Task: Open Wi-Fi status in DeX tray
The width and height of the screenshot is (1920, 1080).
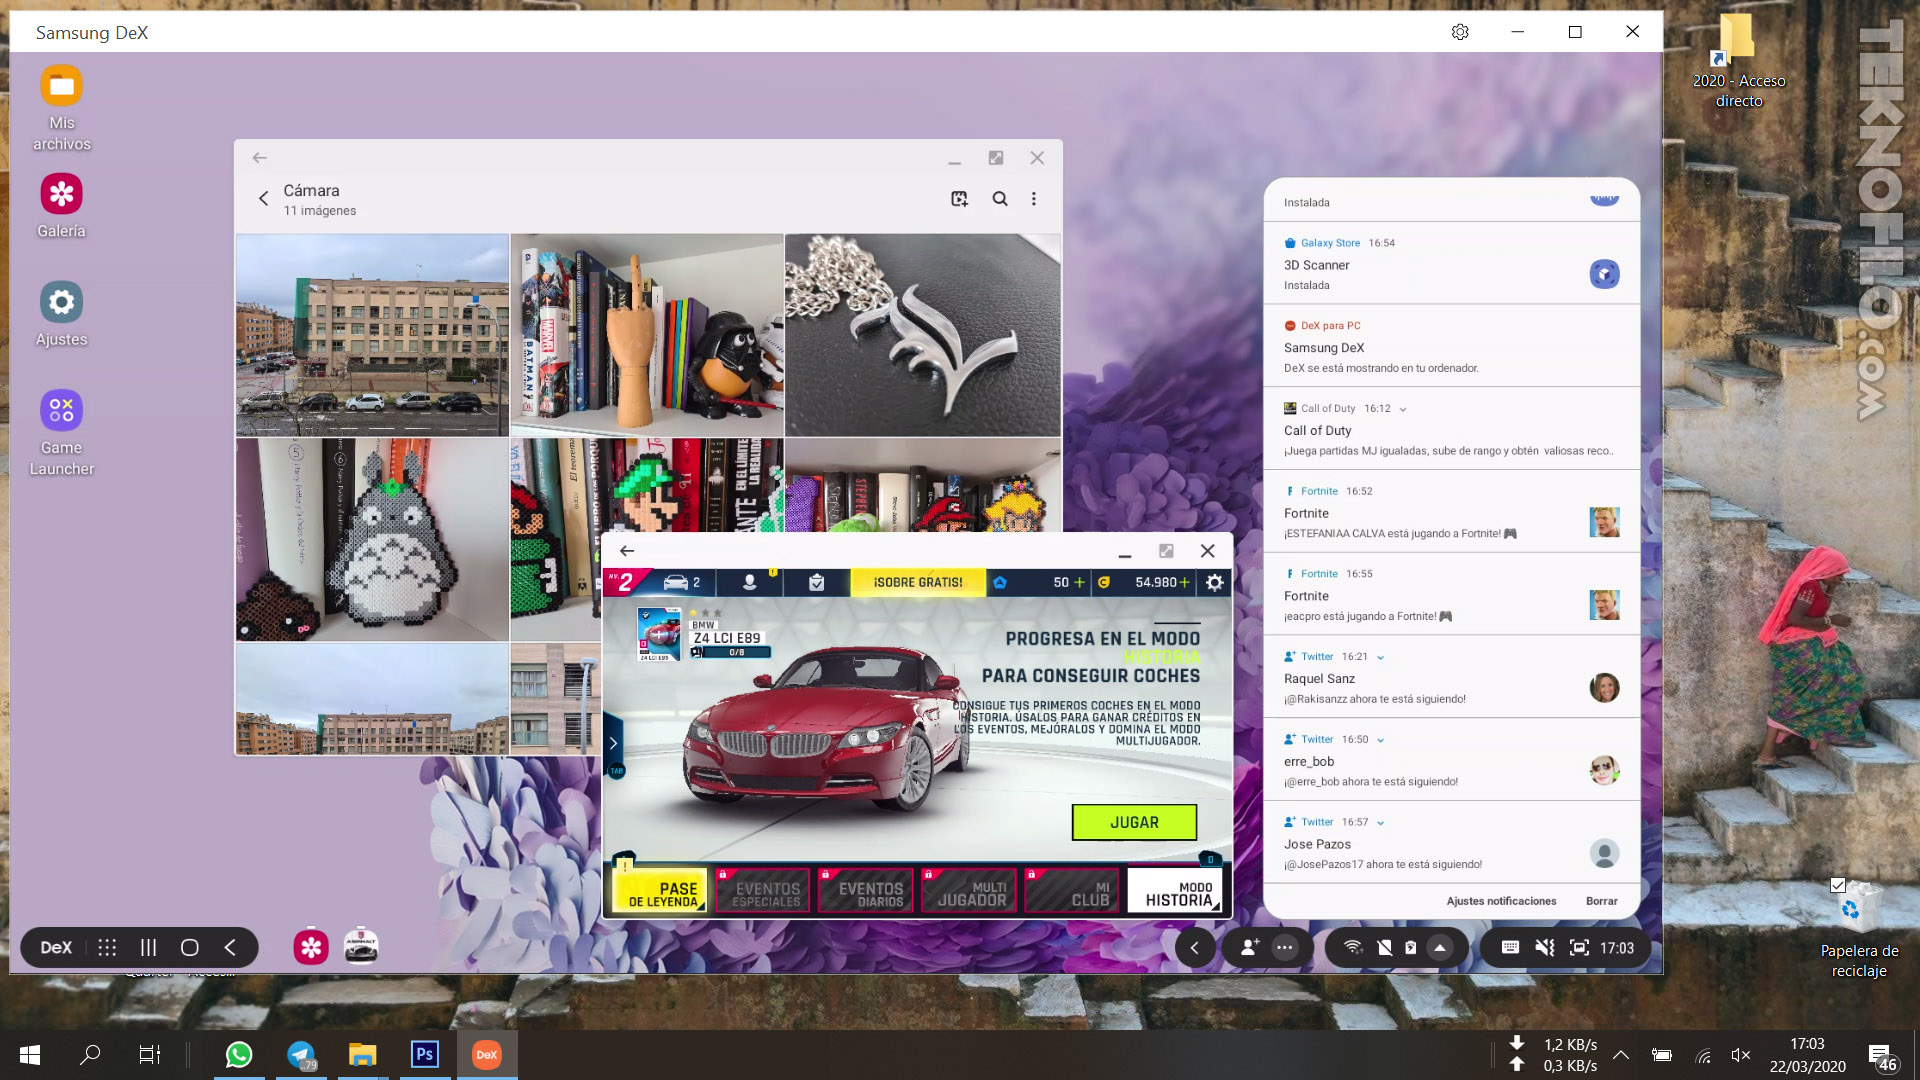Action: (1353, 947)
